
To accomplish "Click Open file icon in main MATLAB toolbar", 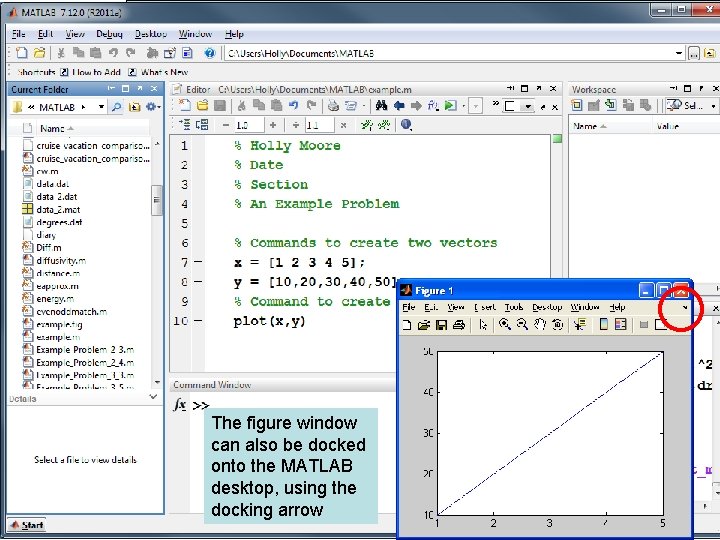I will (39, 53).
